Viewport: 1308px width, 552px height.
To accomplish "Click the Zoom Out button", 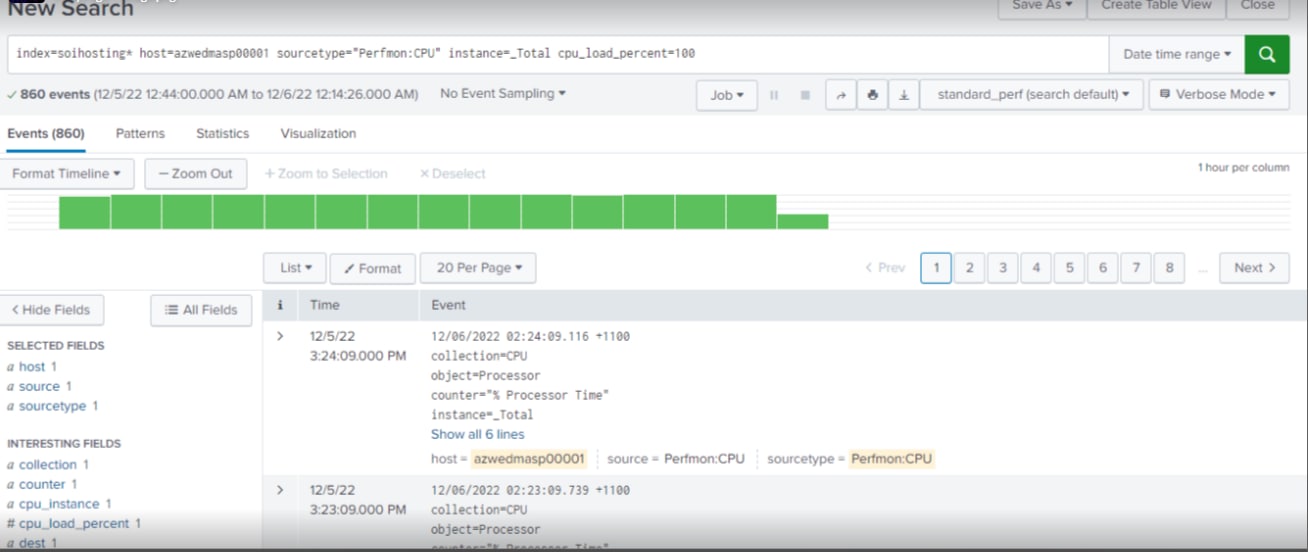I will tap(195, 174).
